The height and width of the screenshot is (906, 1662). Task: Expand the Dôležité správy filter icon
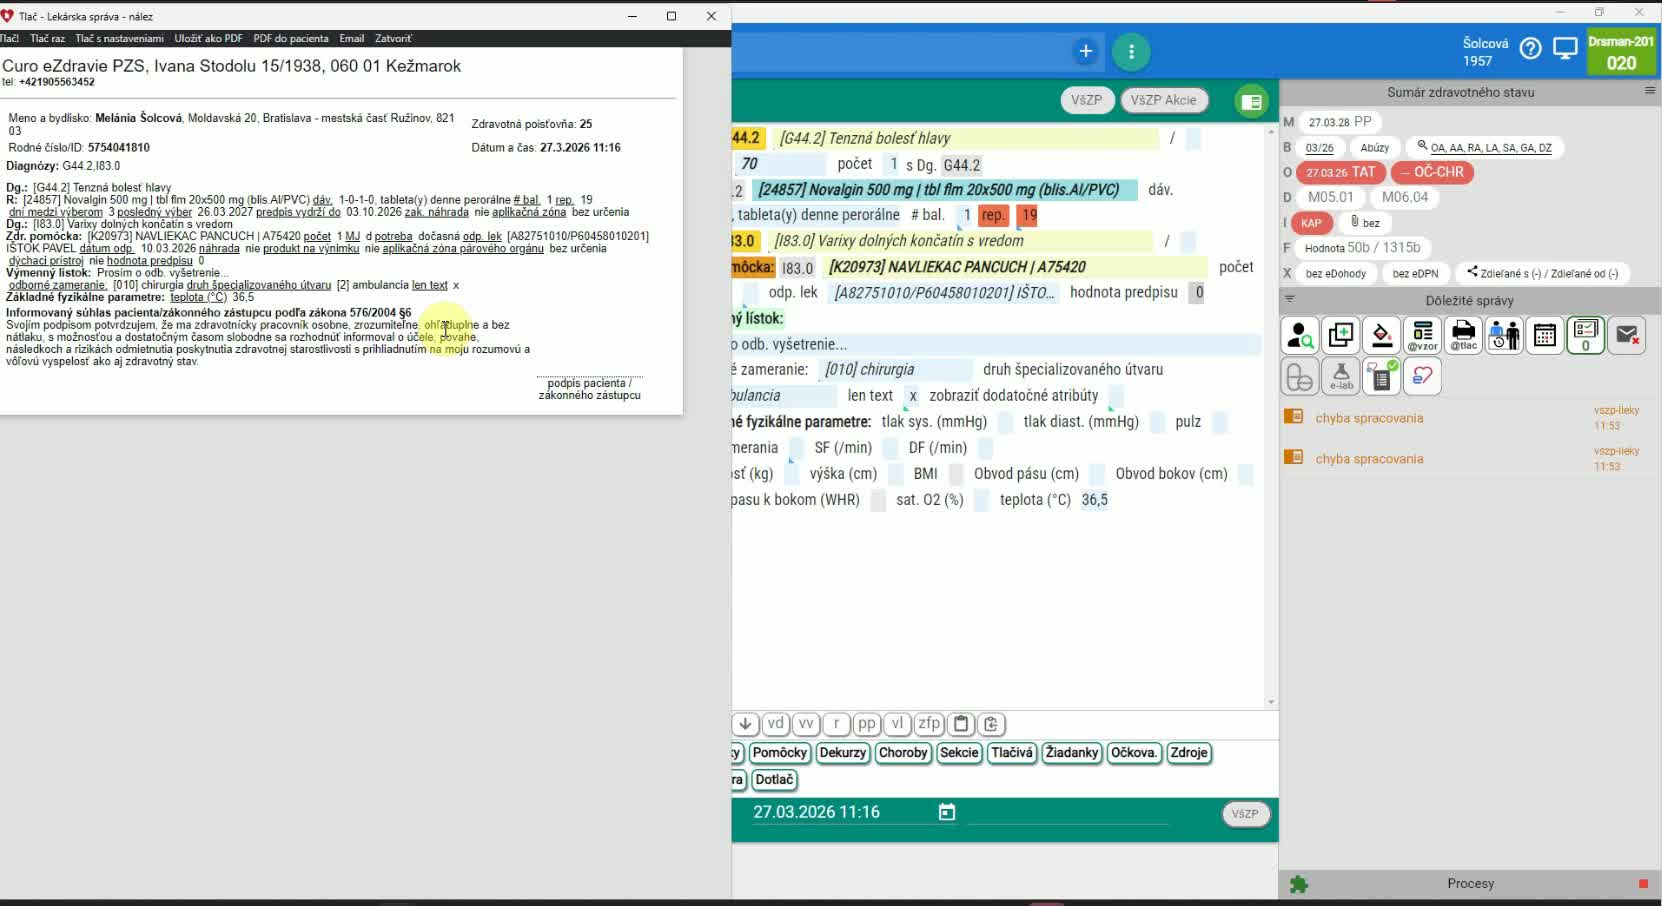point(1290,299)
